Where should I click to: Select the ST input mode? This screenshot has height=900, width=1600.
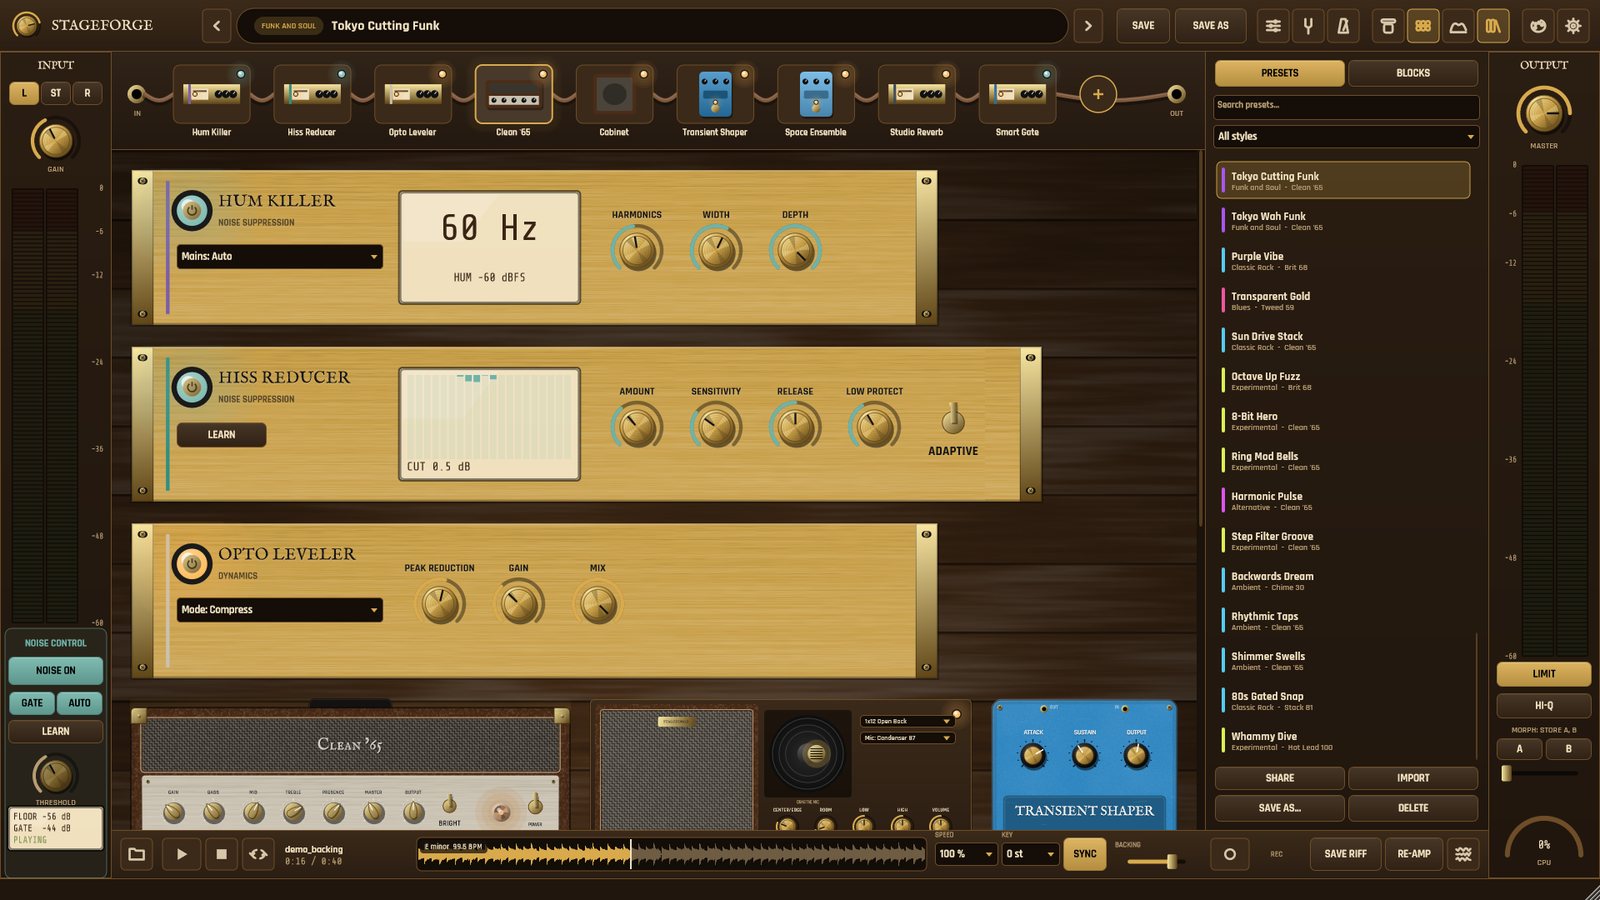coord(56,93)
